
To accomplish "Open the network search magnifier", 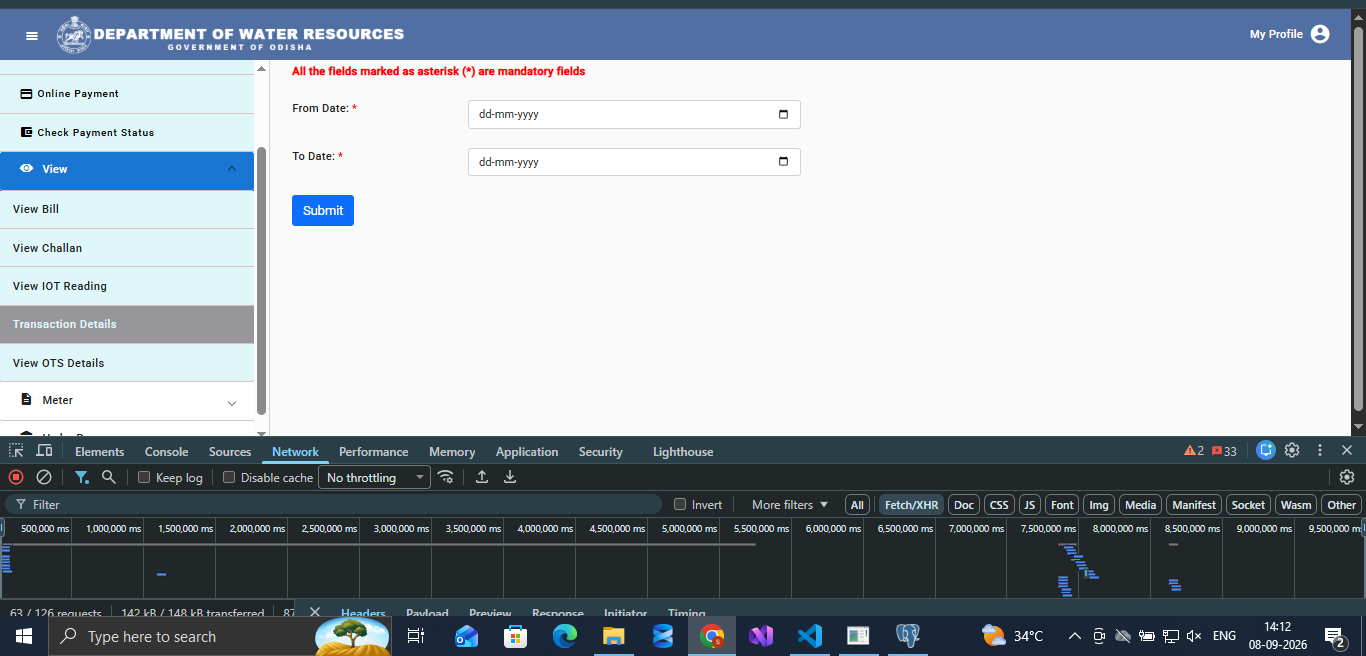I will tap(109, 477).
